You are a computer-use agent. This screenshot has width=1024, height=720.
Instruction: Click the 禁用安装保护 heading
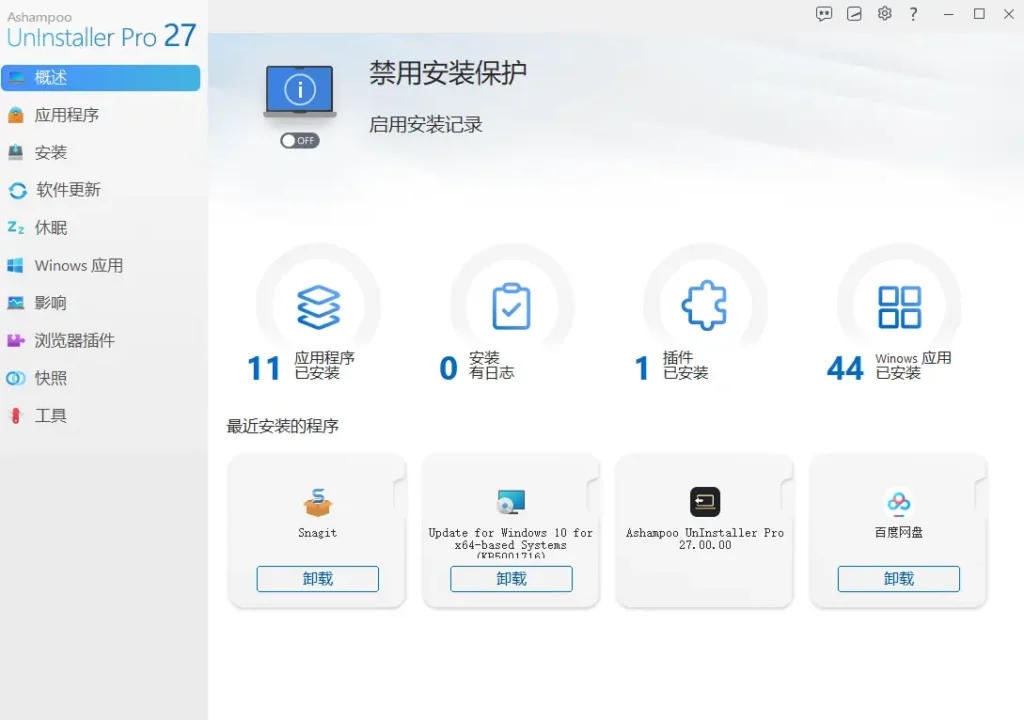coord(448,73)
